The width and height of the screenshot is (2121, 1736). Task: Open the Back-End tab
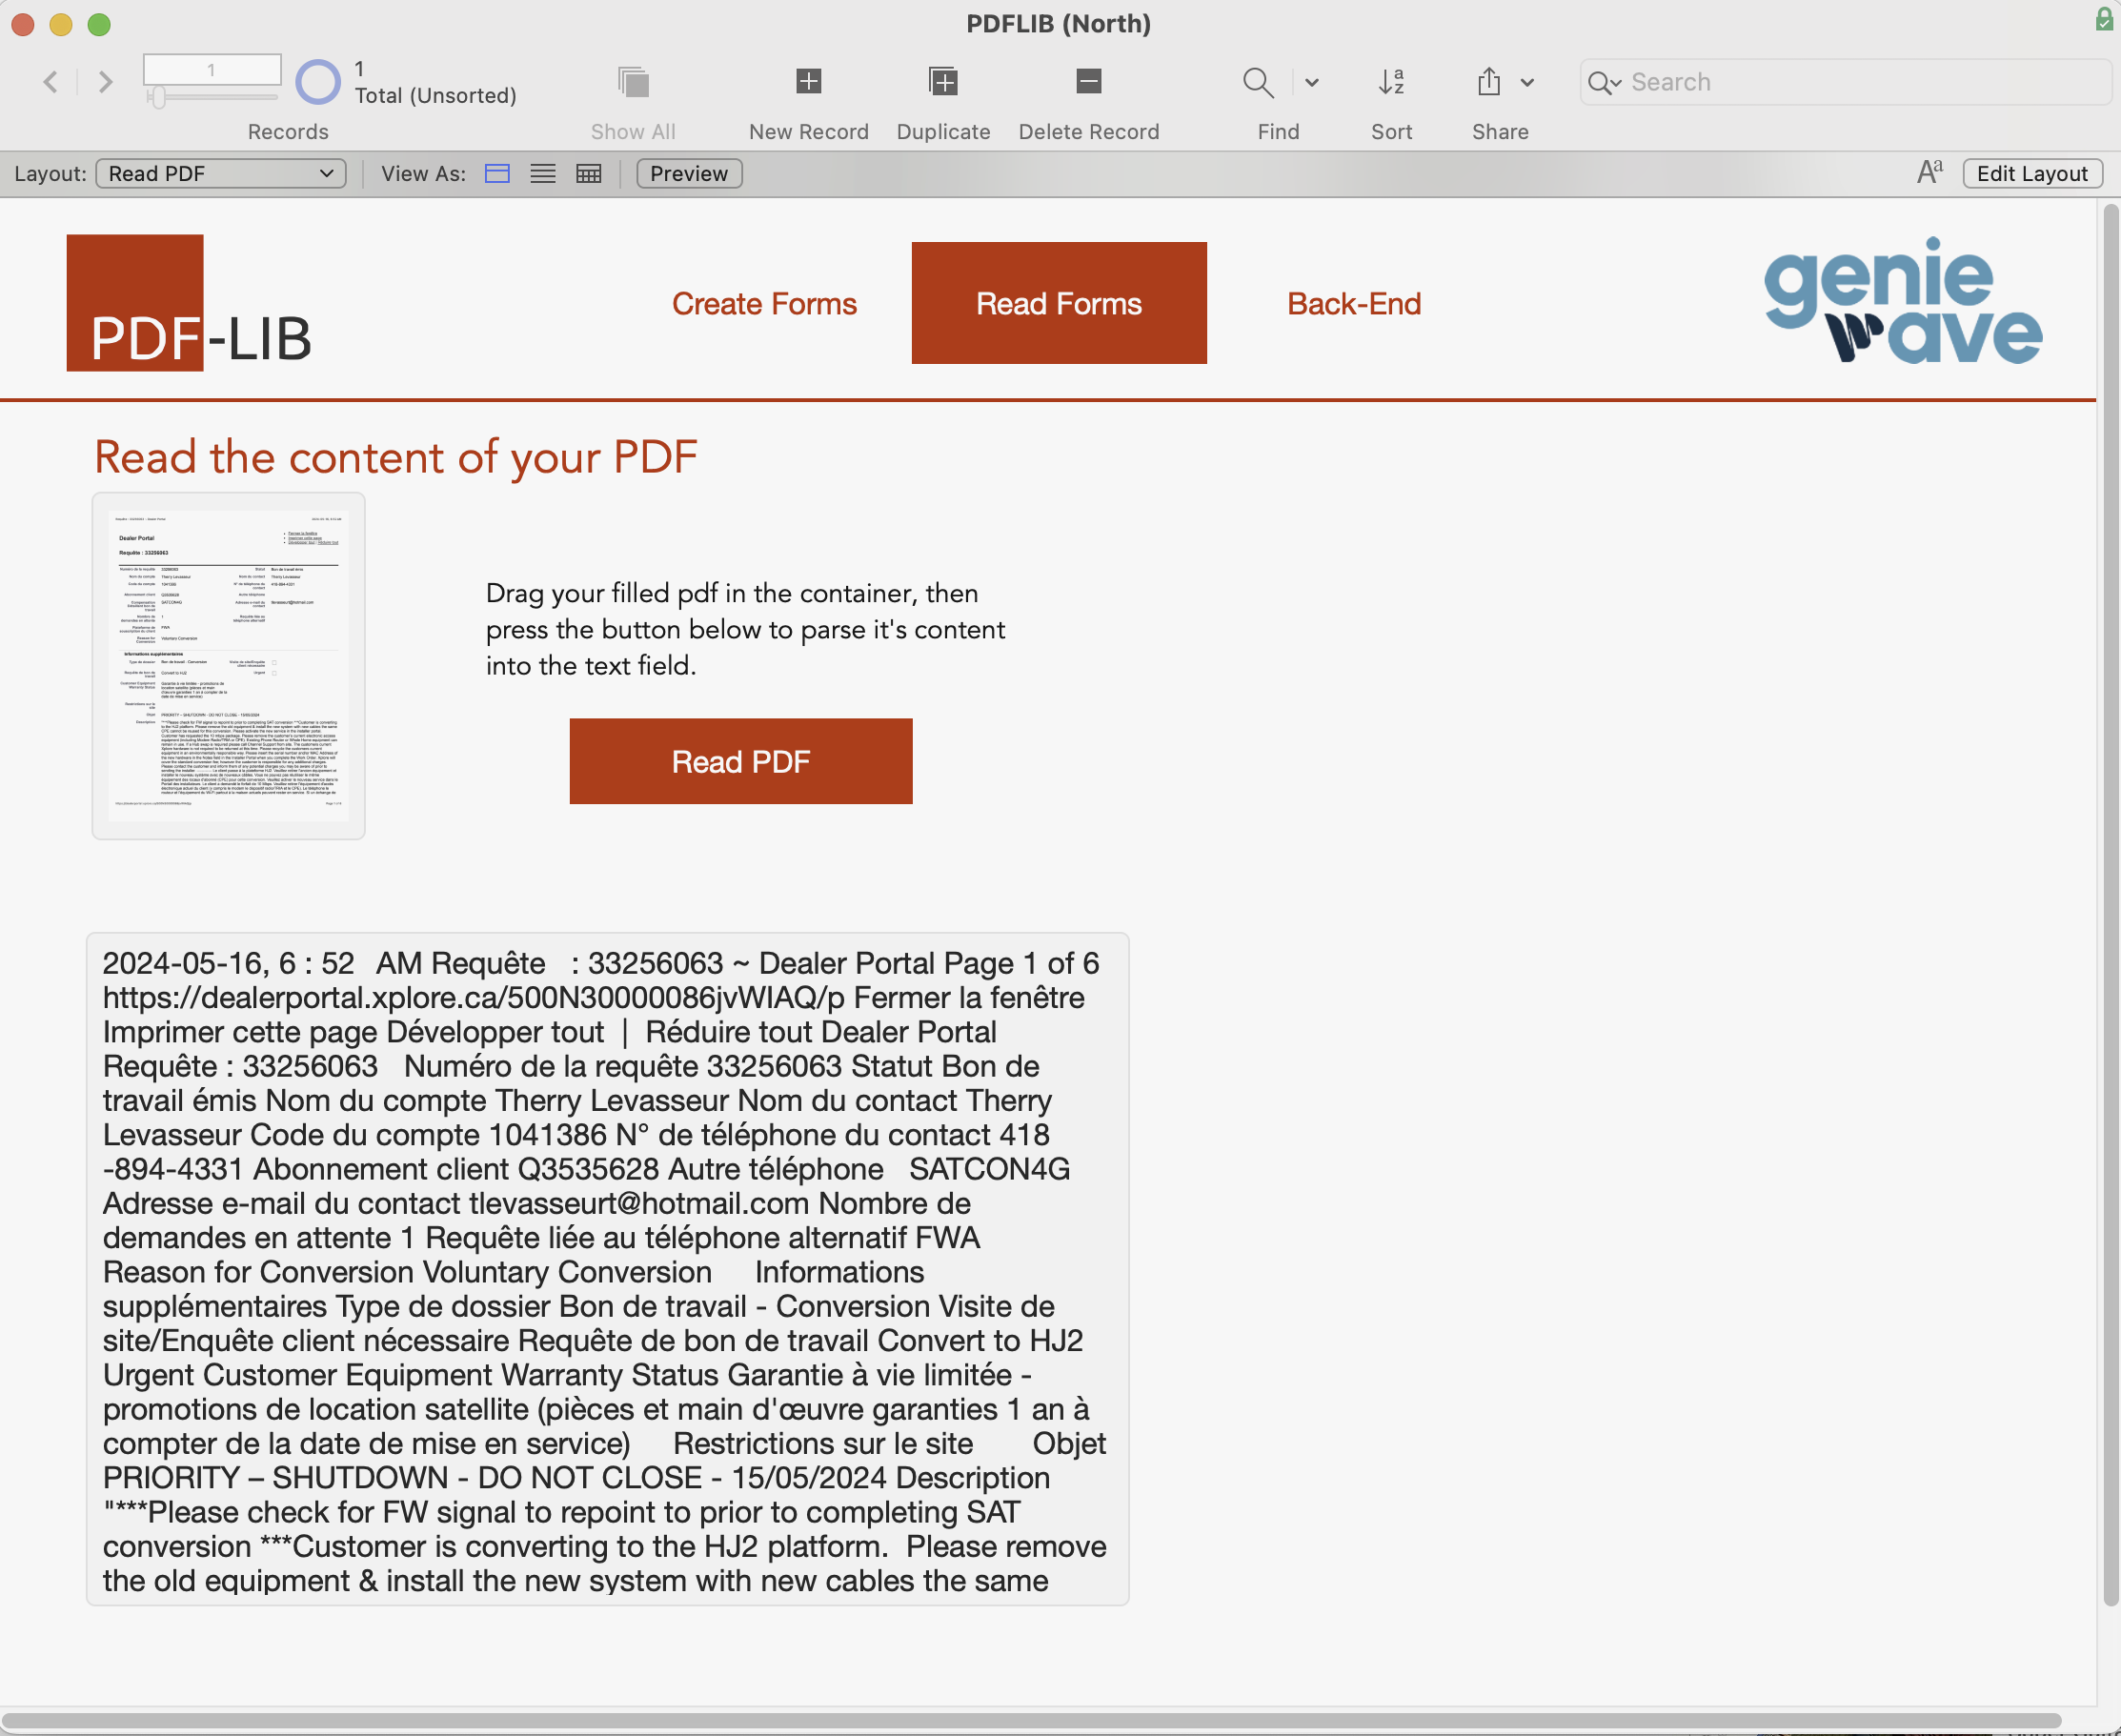click(x=1354, y=303)
